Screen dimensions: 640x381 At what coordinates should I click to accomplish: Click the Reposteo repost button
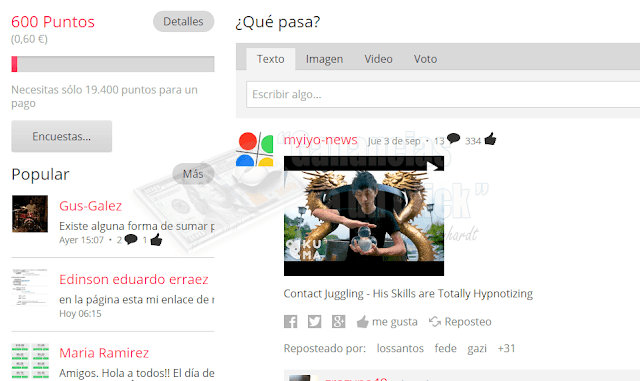tap(460, 322)
